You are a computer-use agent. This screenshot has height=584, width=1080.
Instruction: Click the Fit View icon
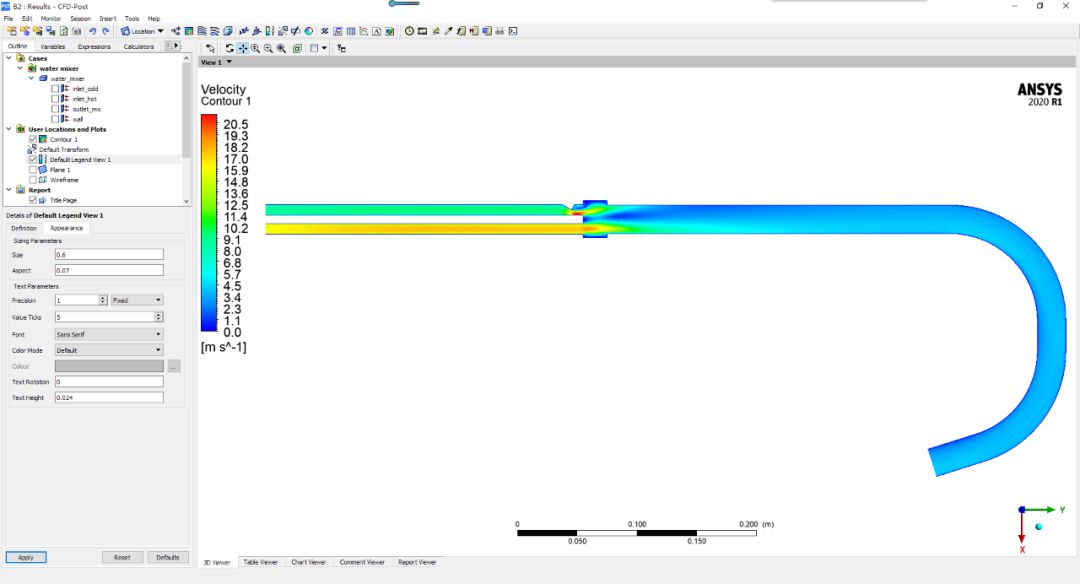click(297, 48)
